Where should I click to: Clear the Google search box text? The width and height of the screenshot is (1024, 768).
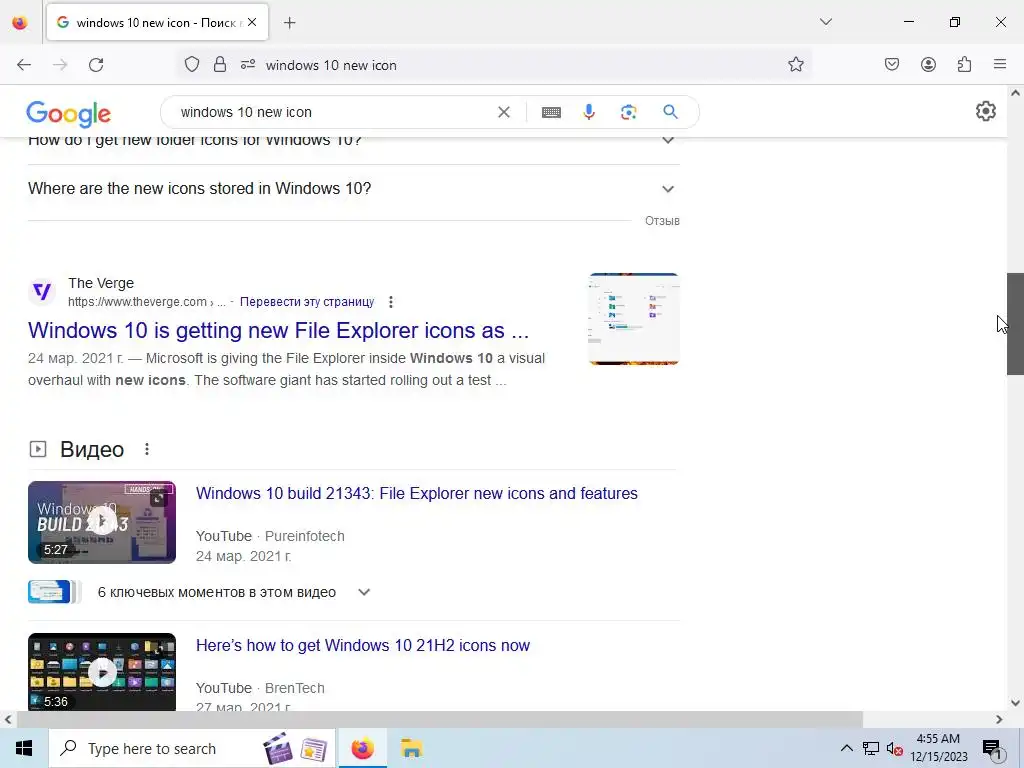[x=504, y=112]
